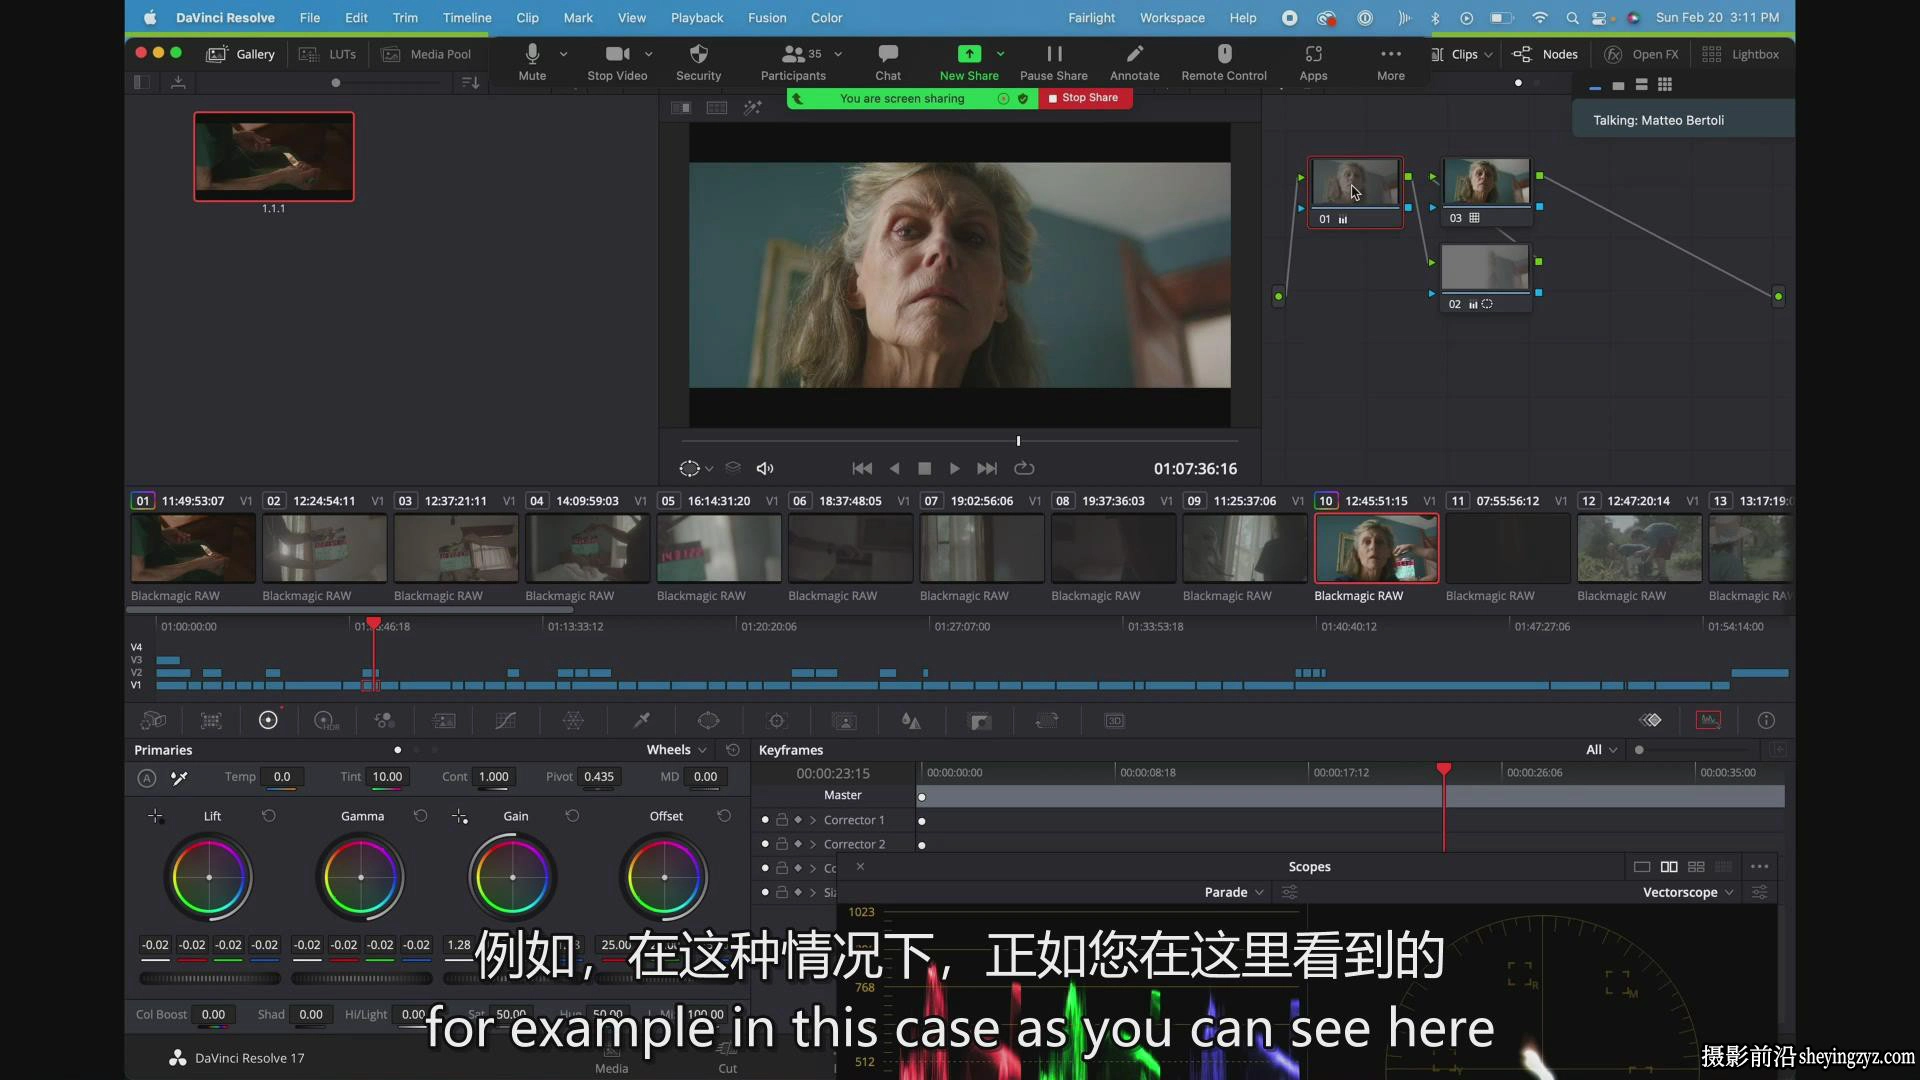Open the Lightbox view

tap(1741, 54)
